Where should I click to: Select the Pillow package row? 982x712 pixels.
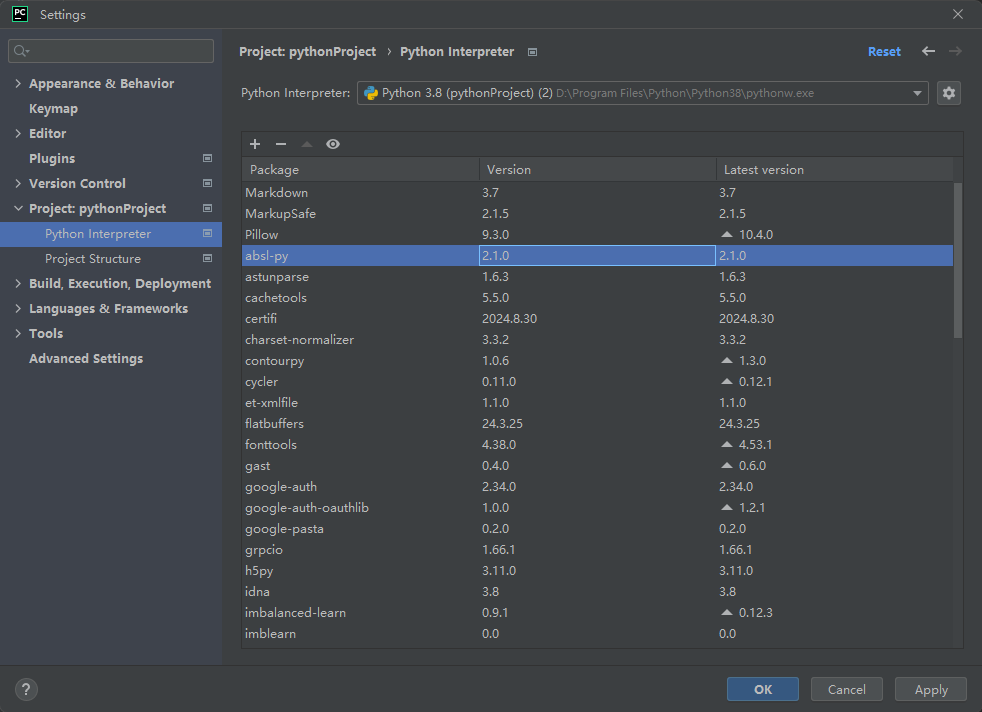click(597, 234)
